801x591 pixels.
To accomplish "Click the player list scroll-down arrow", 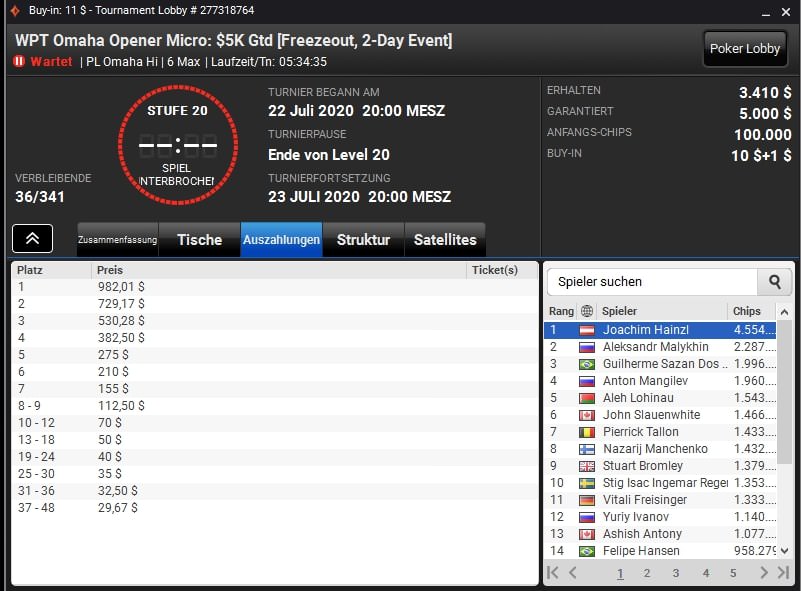I will (784, 551).
